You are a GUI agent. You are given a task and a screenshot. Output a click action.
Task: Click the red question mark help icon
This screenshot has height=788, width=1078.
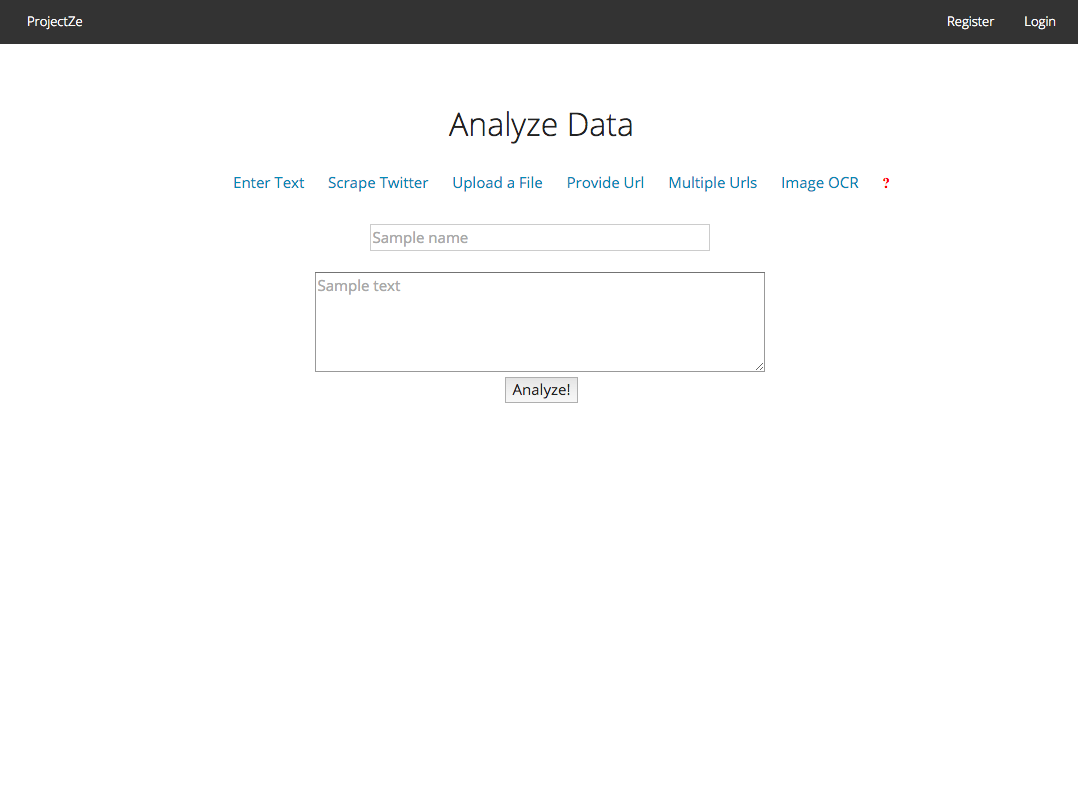click(886, 183)
